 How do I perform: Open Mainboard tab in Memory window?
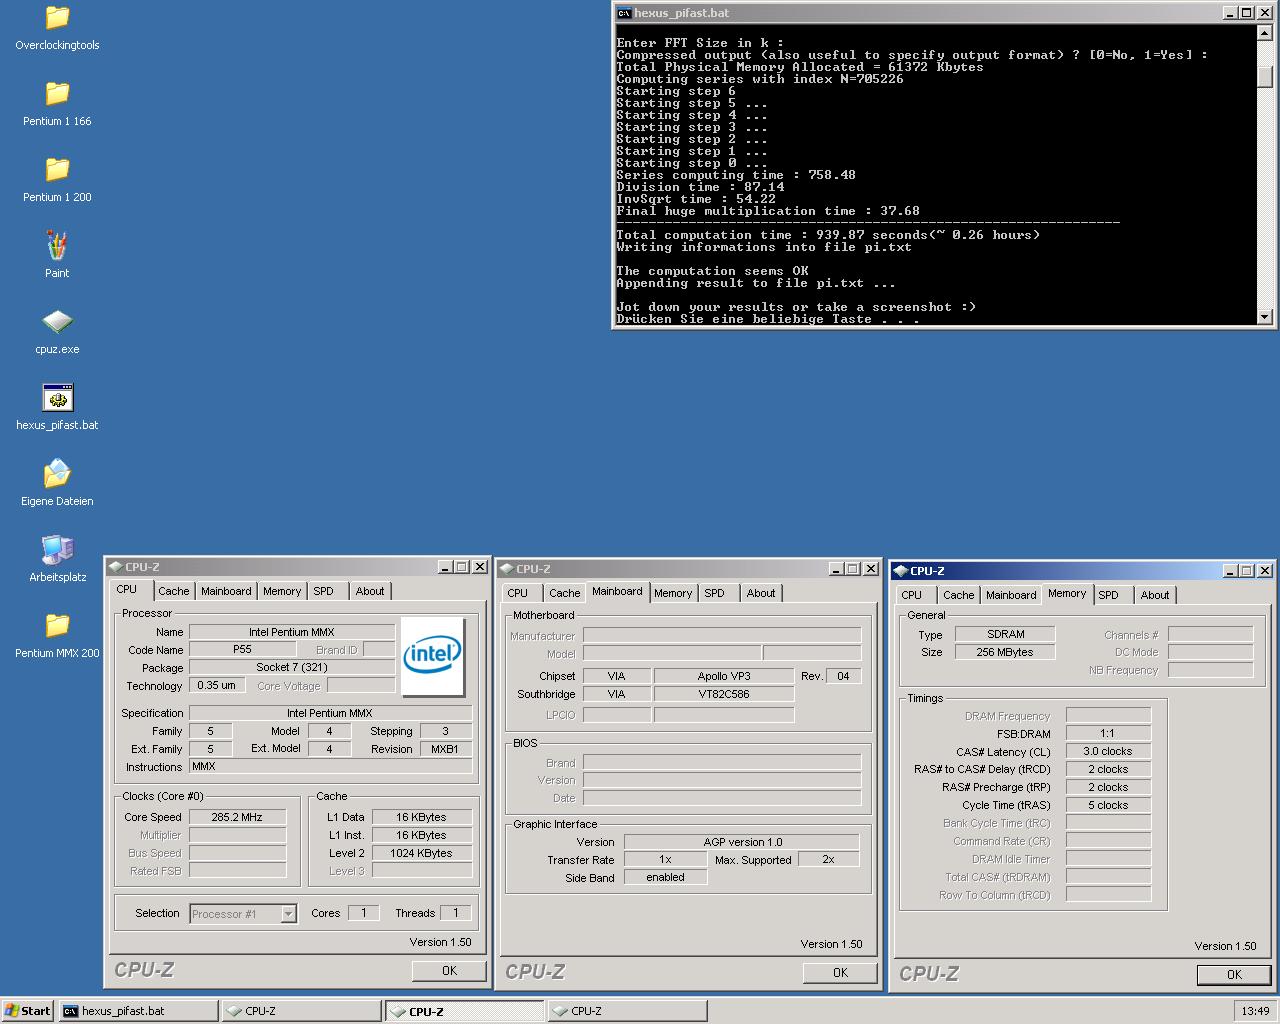(1011, 595)
